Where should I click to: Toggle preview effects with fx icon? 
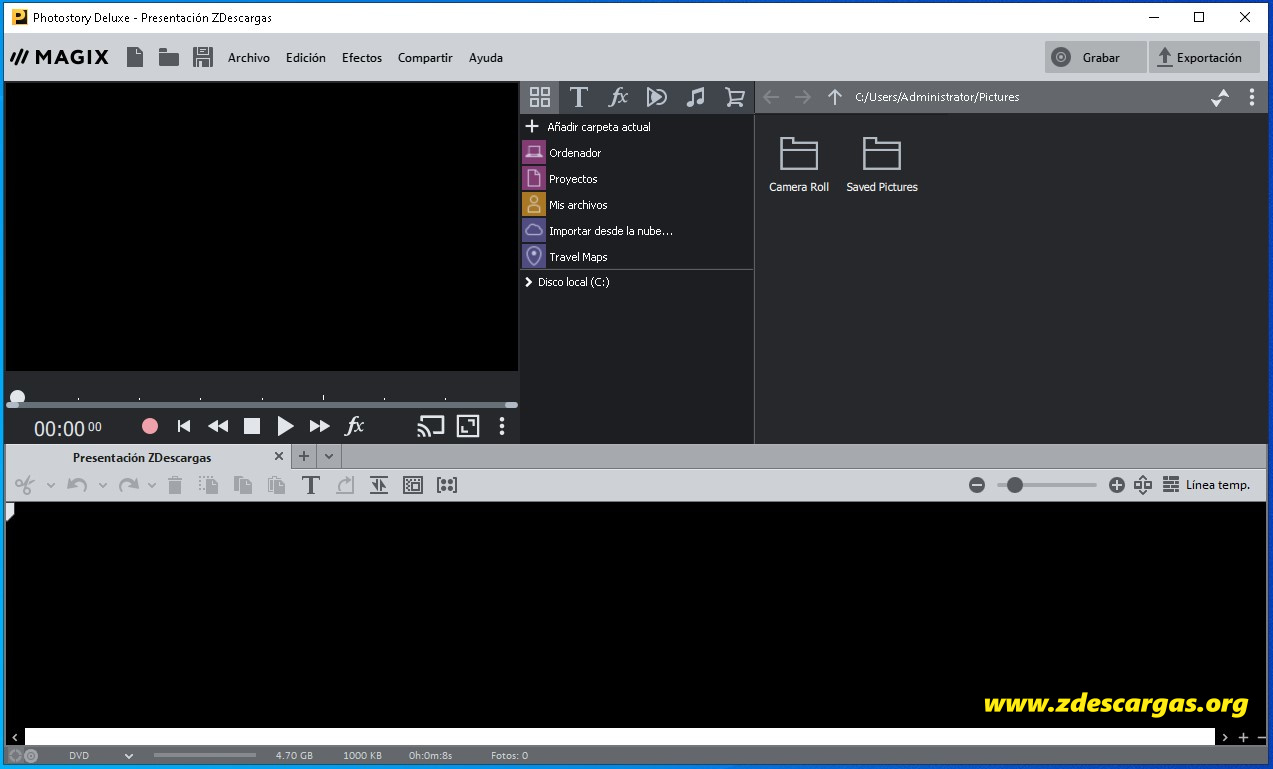pos(354,426)
